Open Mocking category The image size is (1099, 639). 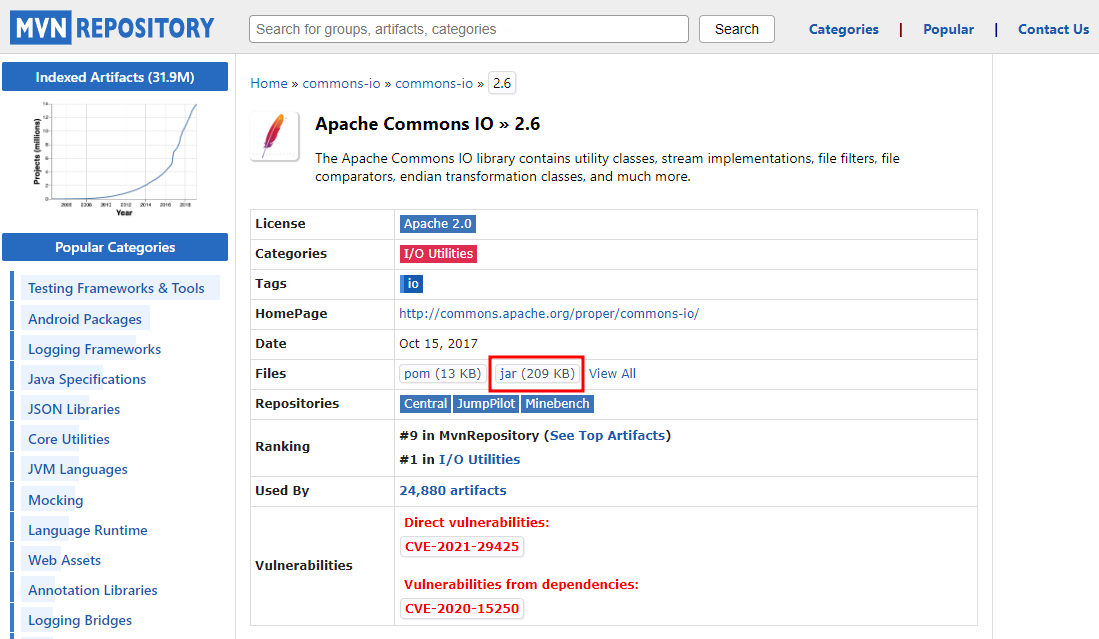55,500
